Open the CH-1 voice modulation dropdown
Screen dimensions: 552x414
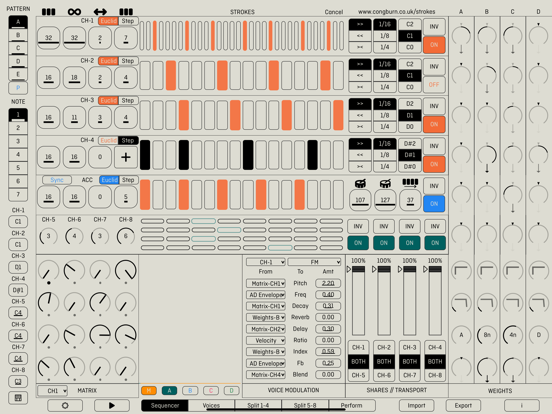(266, 262)
